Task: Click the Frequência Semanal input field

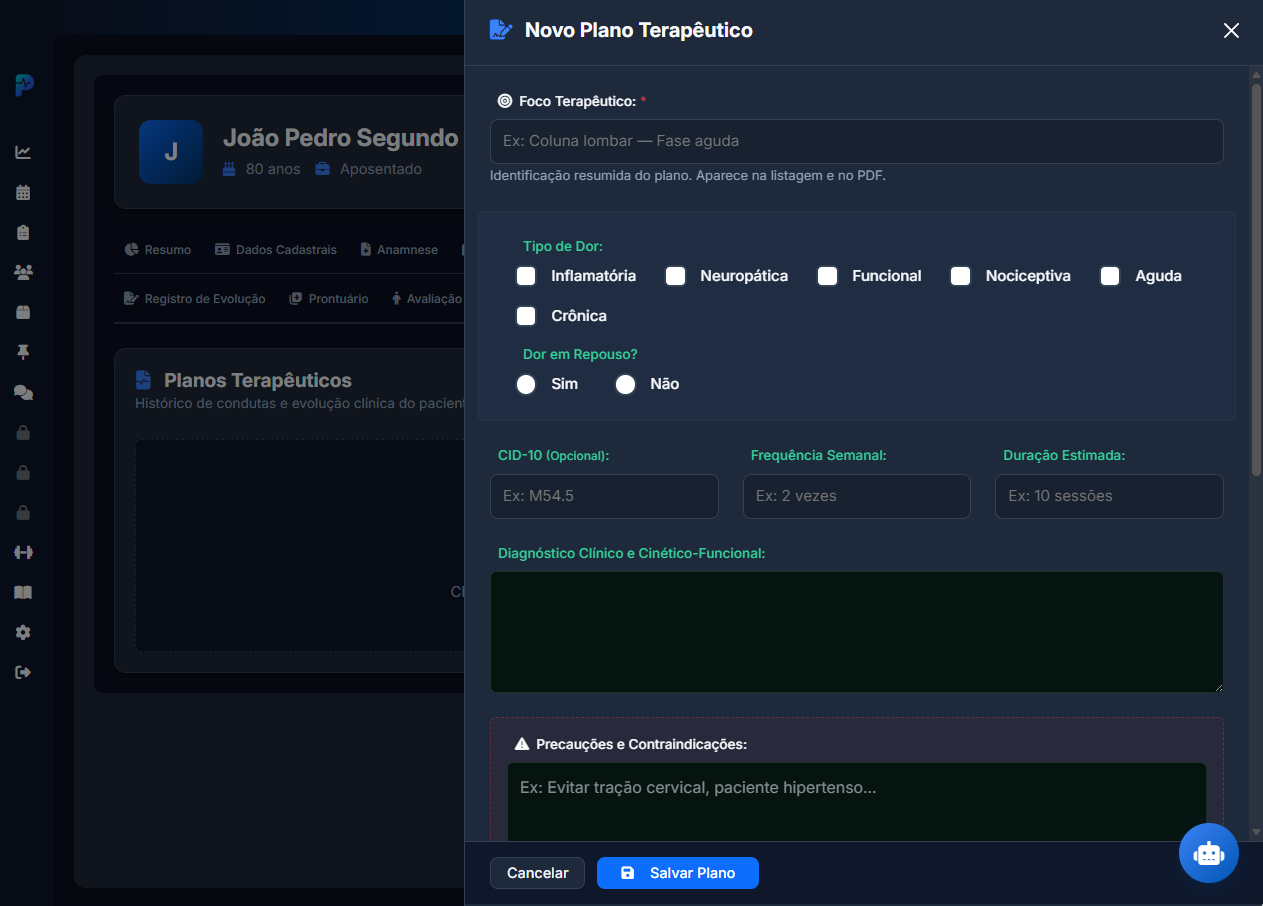Action: click(857, 496)
